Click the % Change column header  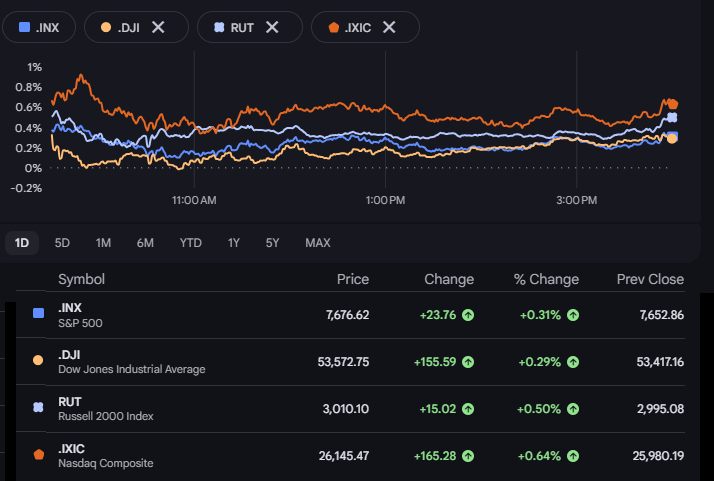(x=546, y=279)
